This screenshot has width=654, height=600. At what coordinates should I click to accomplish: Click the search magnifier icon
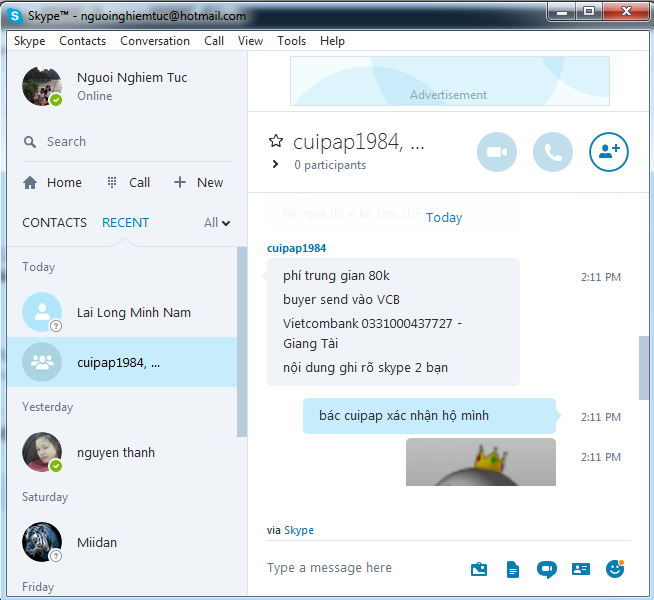(x=30, y=142)
